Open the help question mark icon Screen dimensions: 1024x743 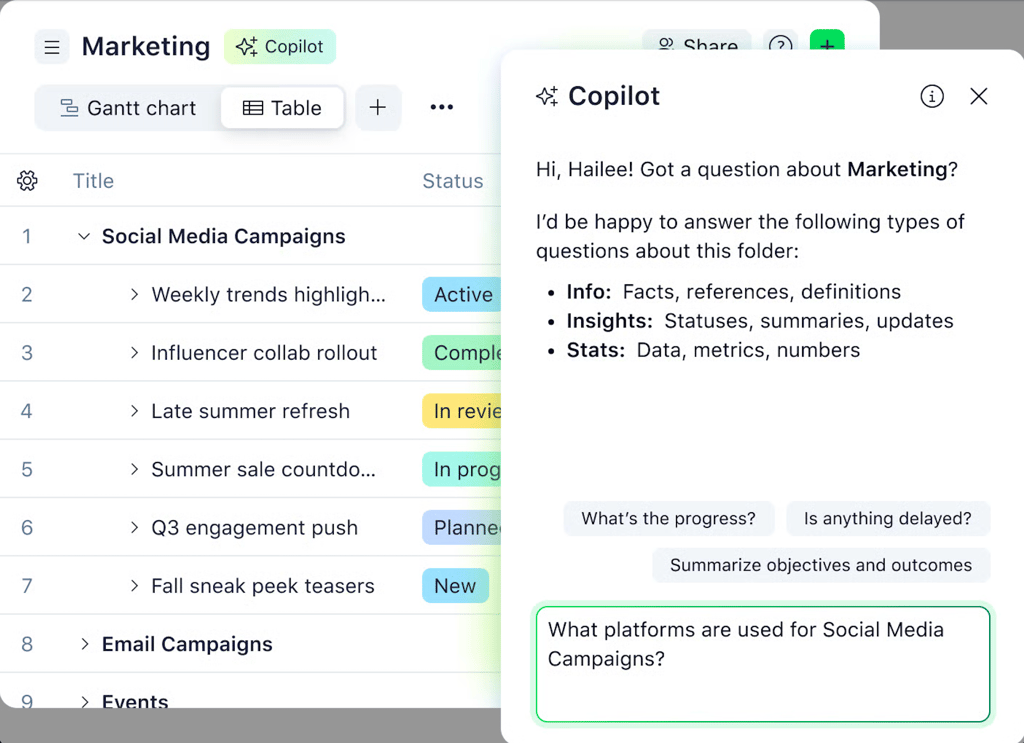pos(781,46)
